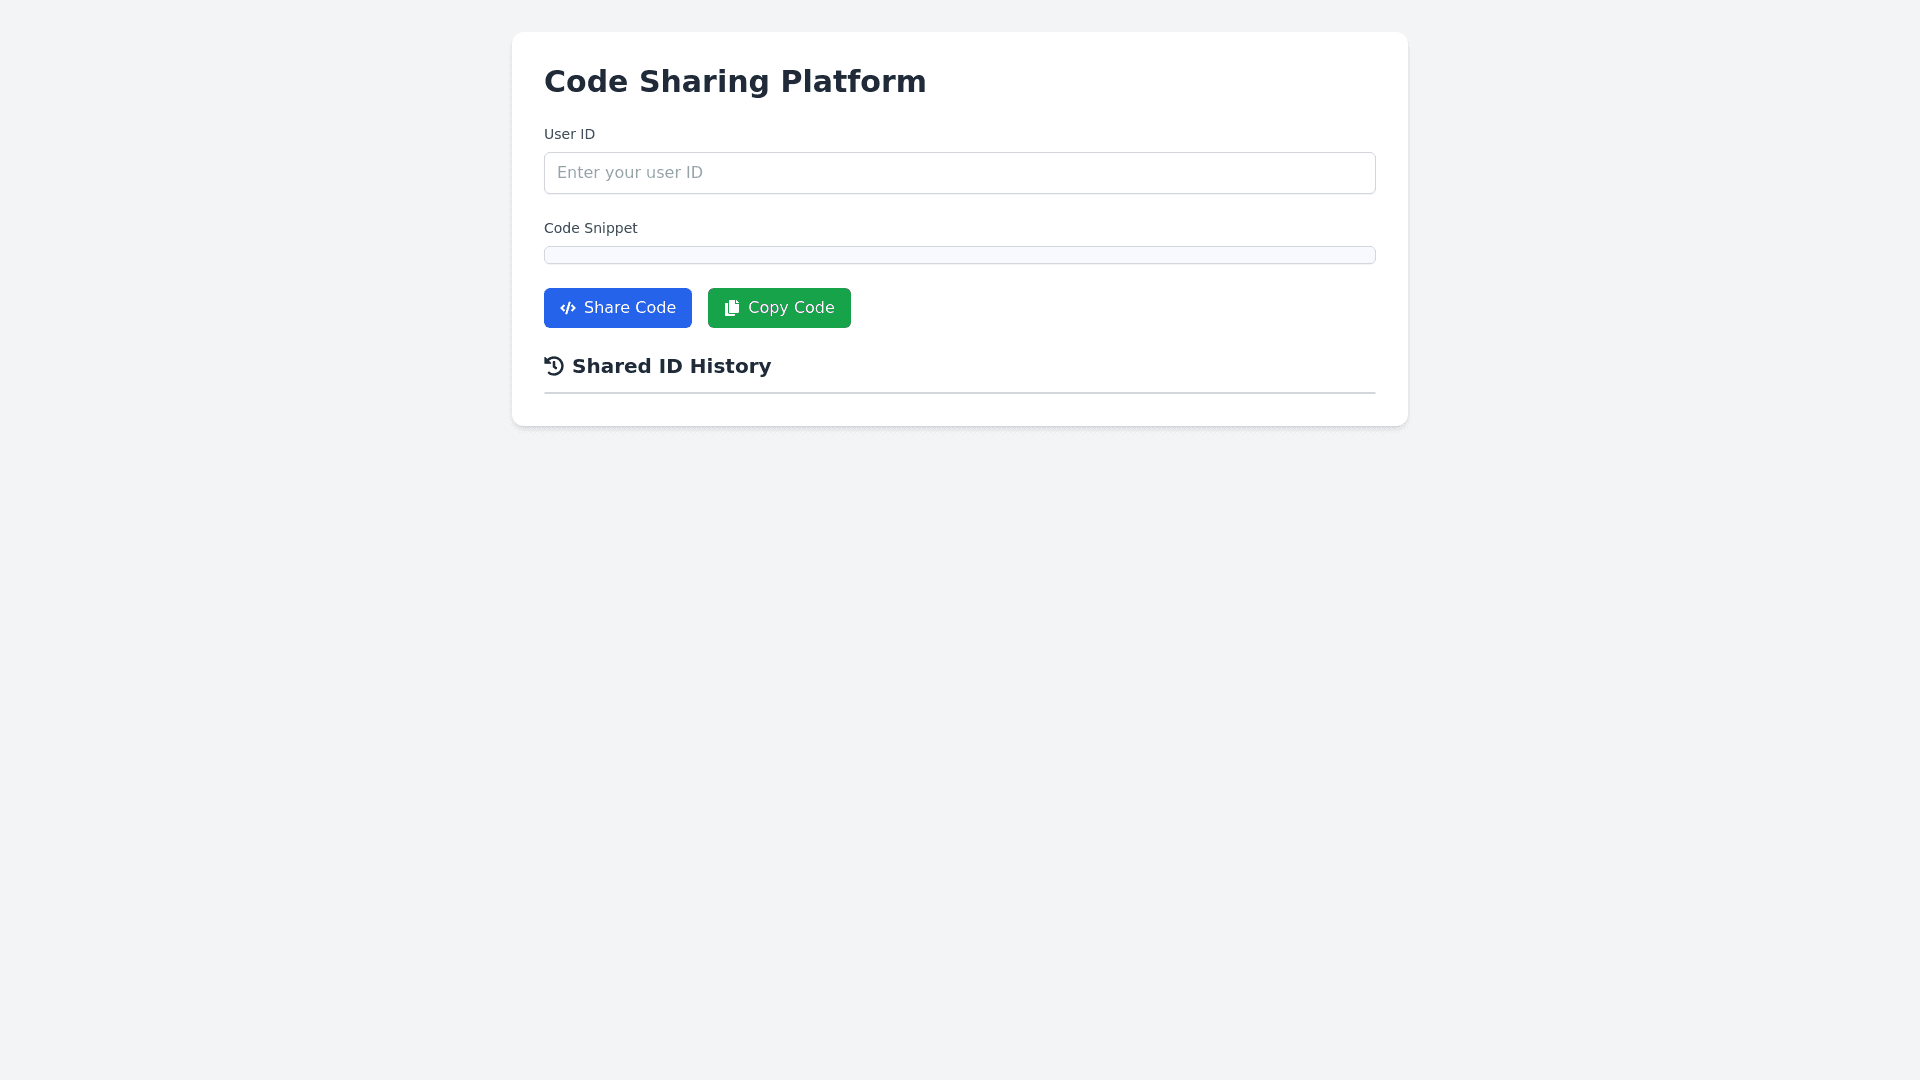Click the User ID label
This screenshot has height=1080, width=1920.
[569, 134]
